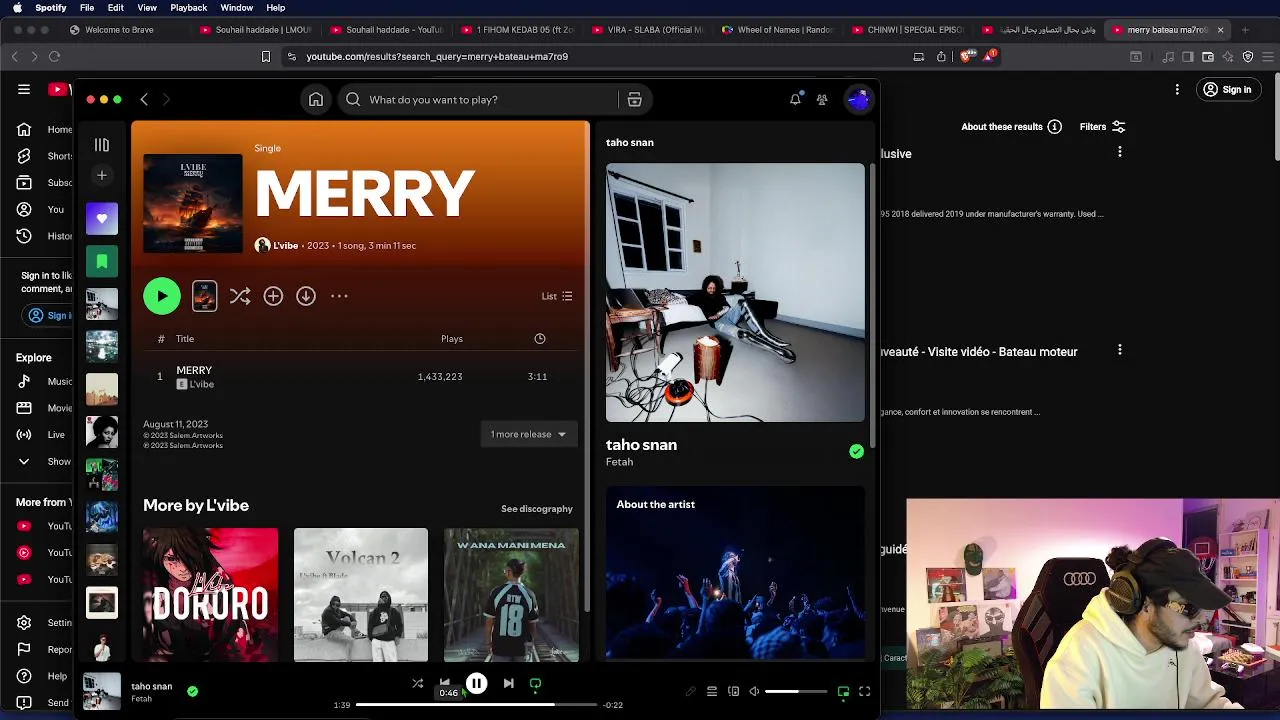Toggle repeat in player controls
This screenshot has height=720, width=1280.
click(535, 684)
